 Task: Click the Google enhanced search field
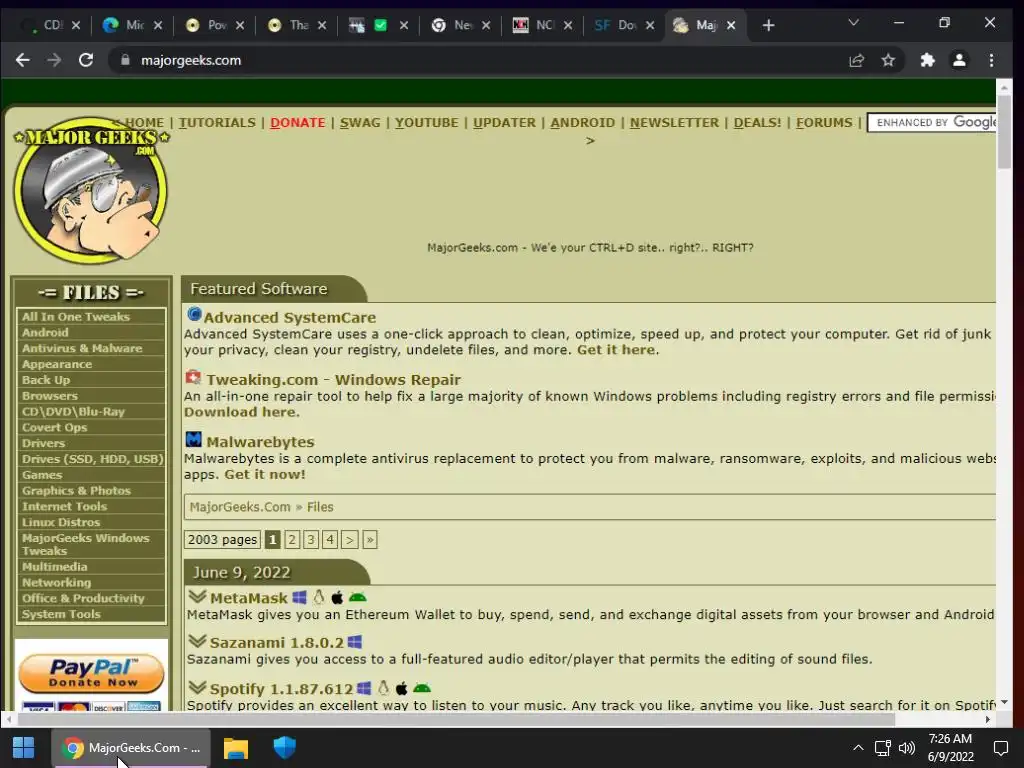click(932, 122)
